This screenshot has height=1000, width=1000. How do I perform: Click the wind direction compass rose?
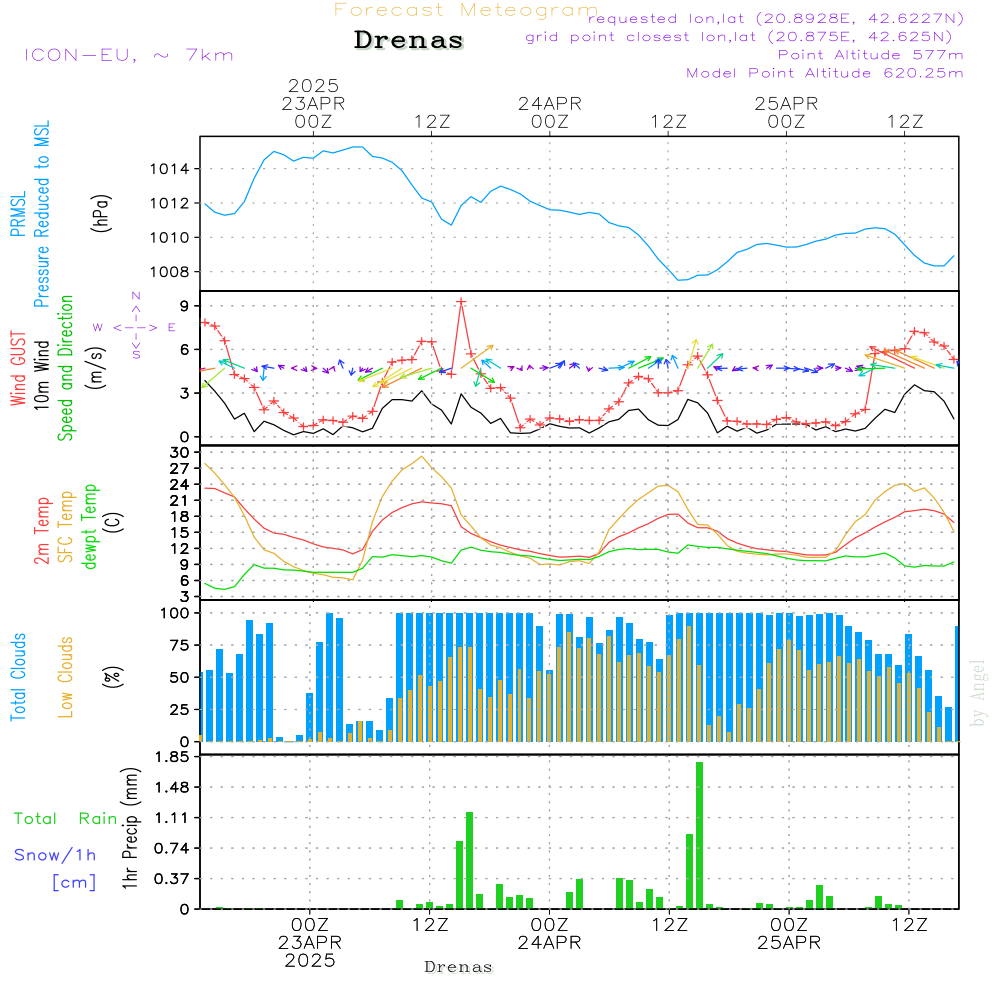[x=135, y=326]
